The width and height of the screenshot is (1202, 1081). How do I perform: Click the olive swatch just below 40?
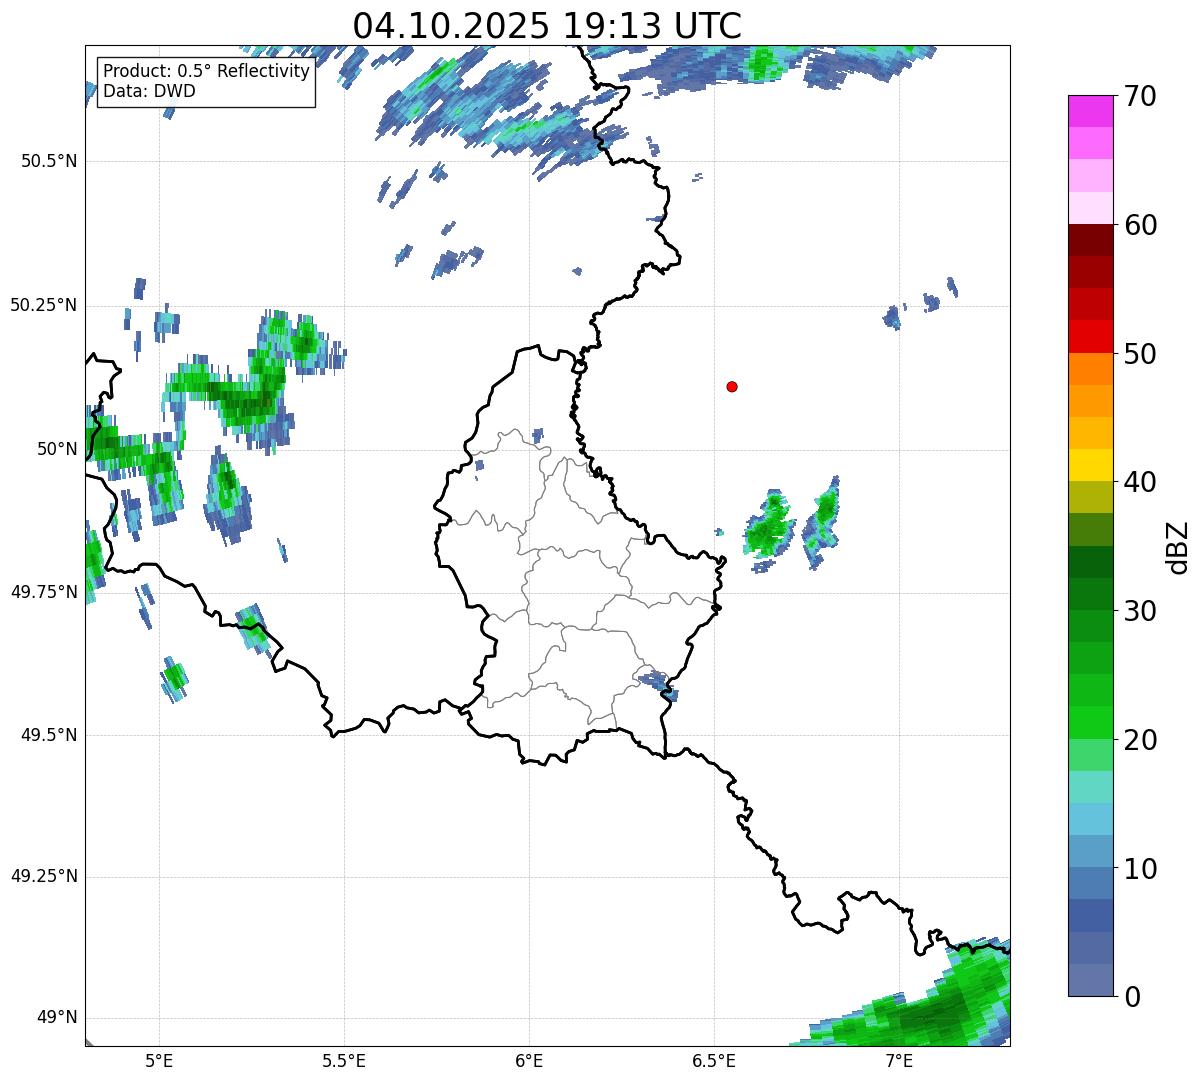pos(1090,497)
